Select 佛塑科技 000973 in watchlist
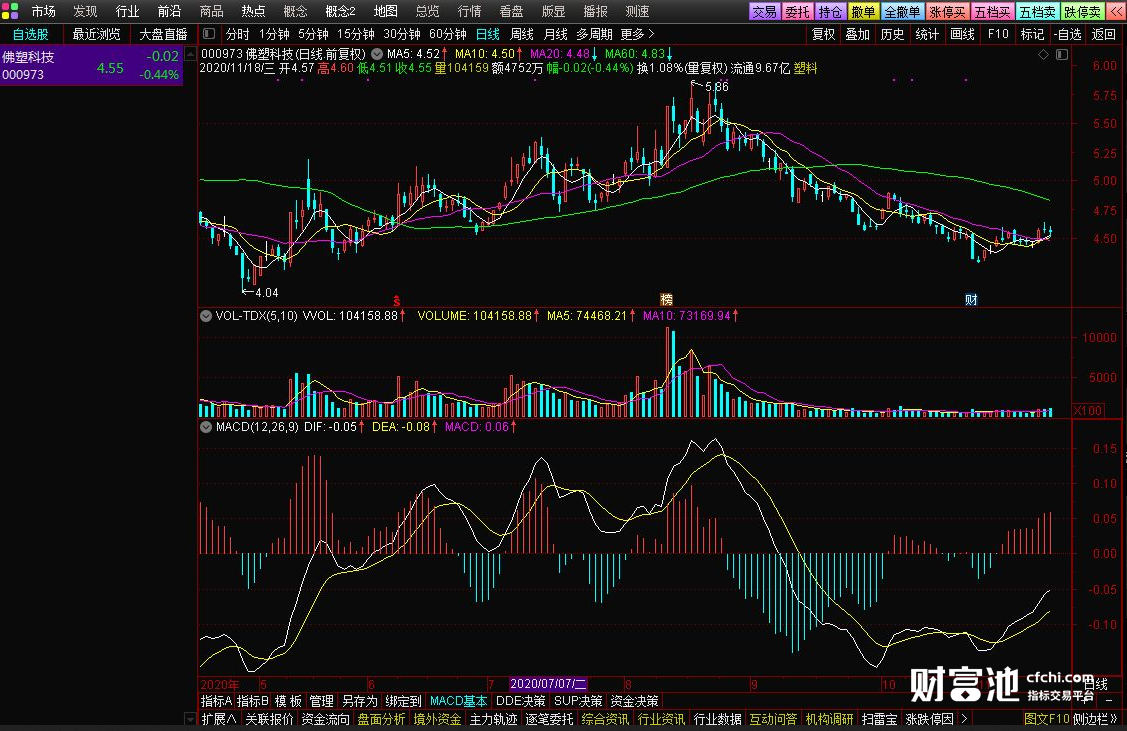 (91, 65)
